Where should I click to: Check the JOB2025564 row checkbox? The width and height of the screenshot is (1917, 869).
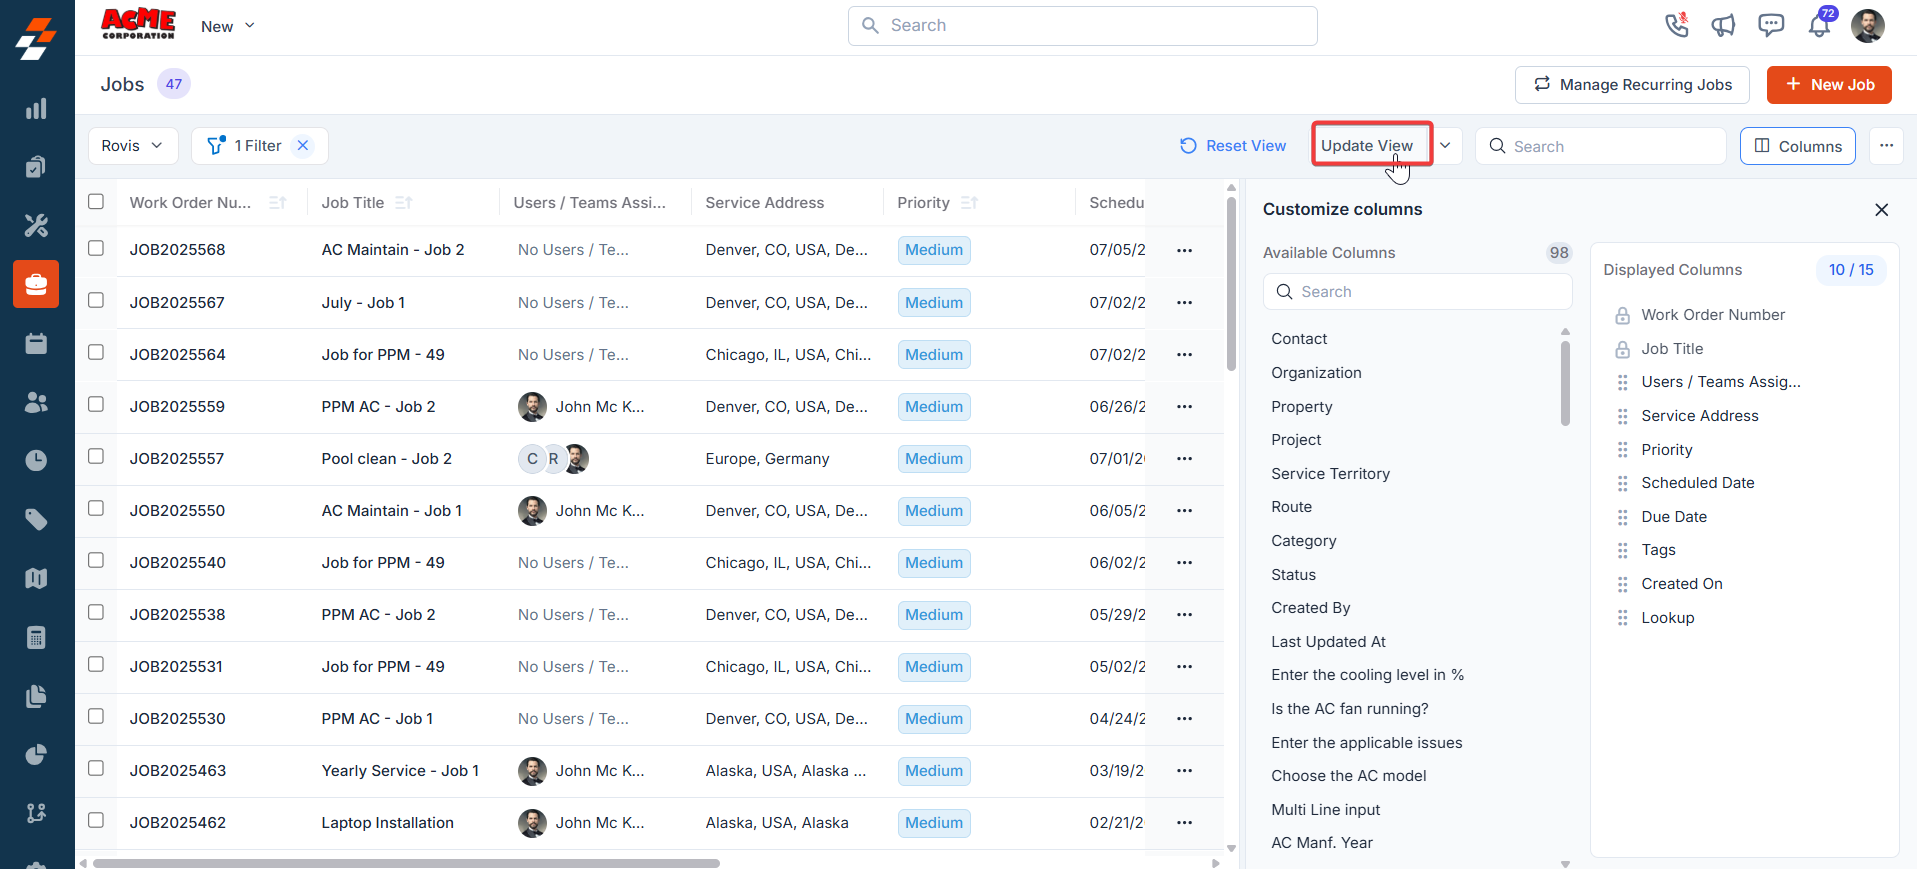[x=96, y=352]
